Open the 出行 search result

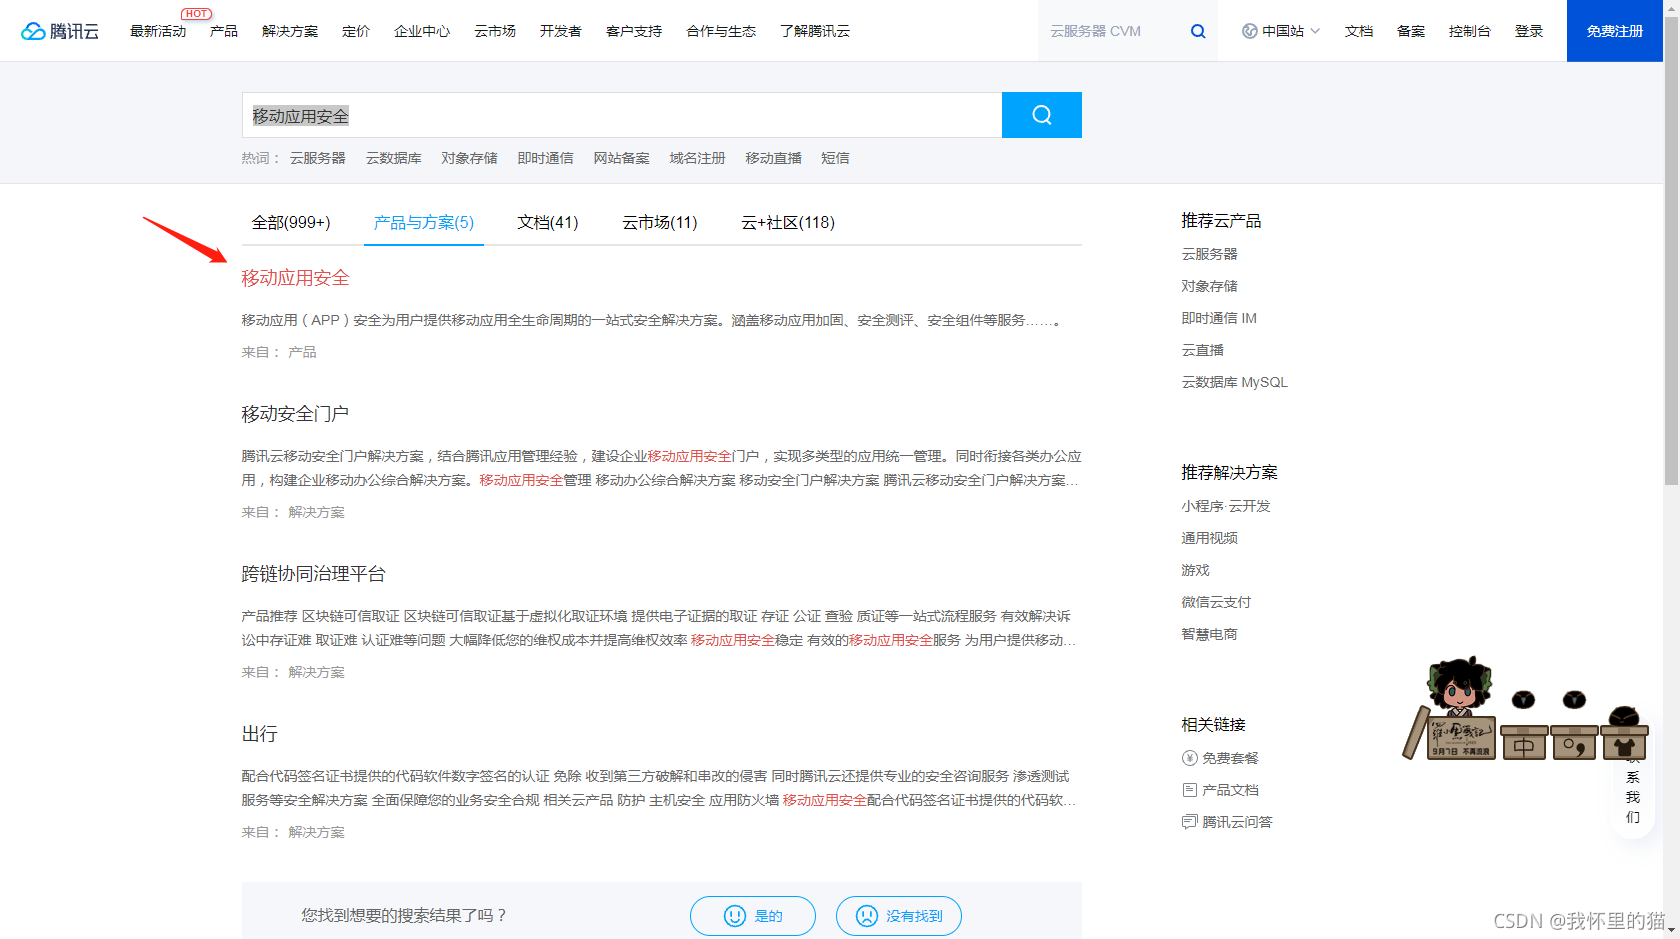(259, 734)
